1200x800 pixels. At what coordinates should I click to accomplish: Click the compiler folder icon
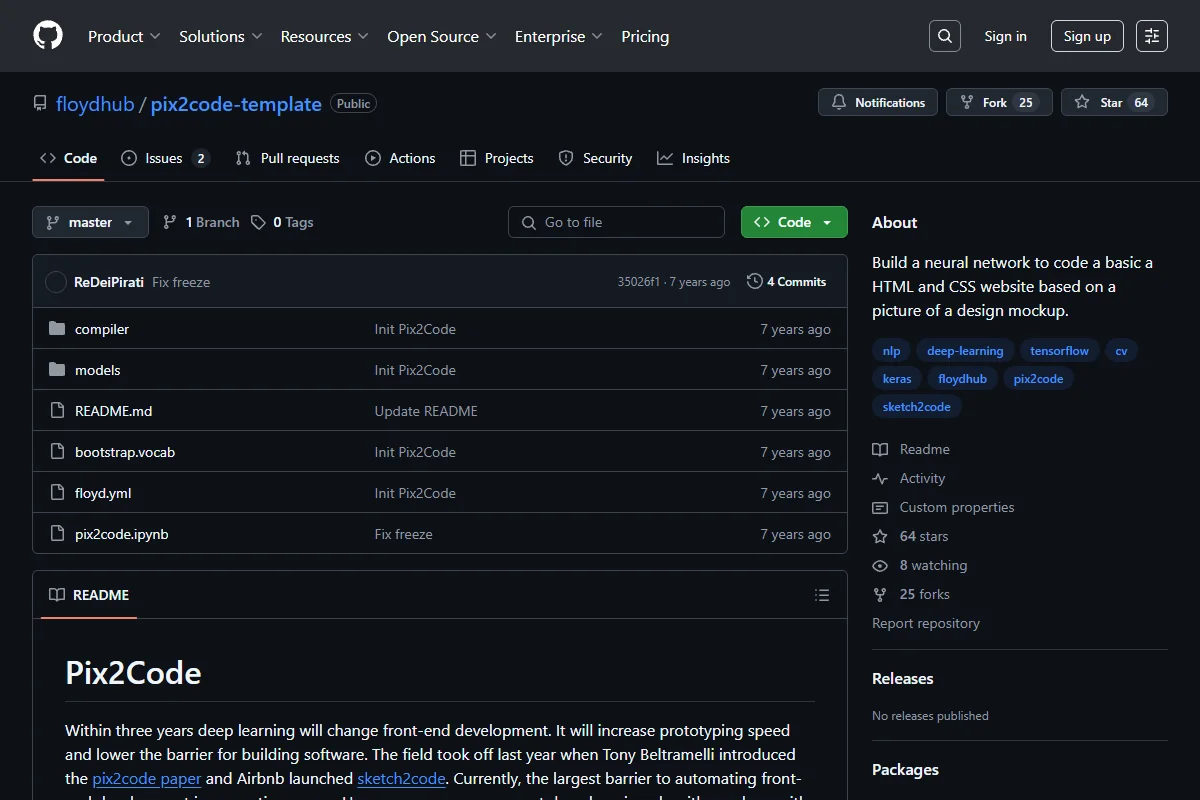click(57, 329)
